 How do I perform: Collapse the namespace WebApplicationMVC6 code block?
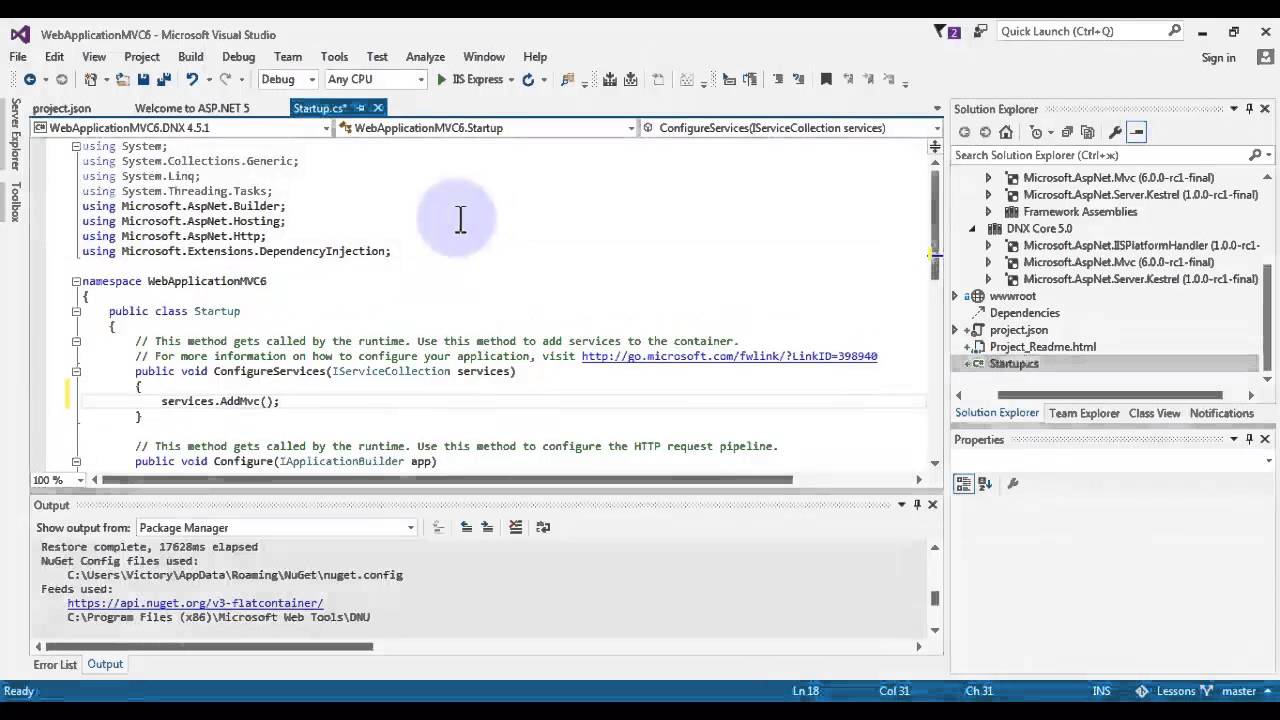pos(76,281)
